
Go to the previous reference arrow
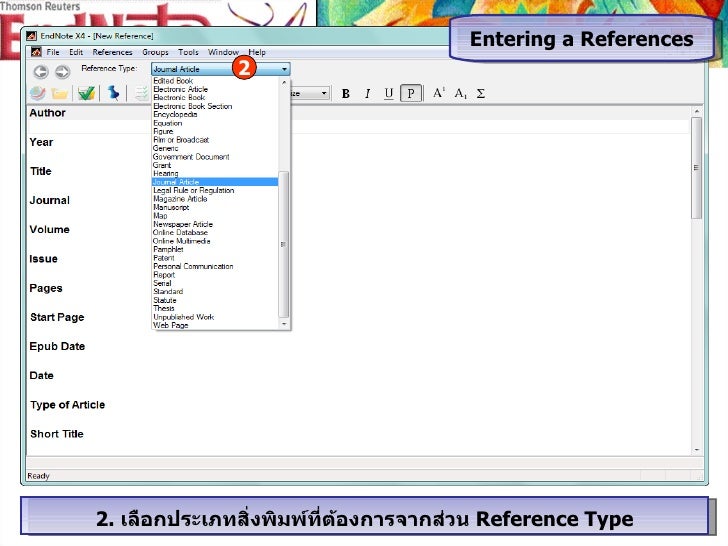tap(41, 72)
